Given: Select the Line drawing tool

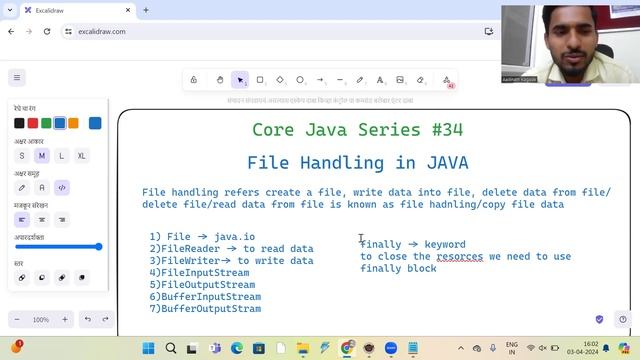Looking at the screenshot, I should [340, 80].
